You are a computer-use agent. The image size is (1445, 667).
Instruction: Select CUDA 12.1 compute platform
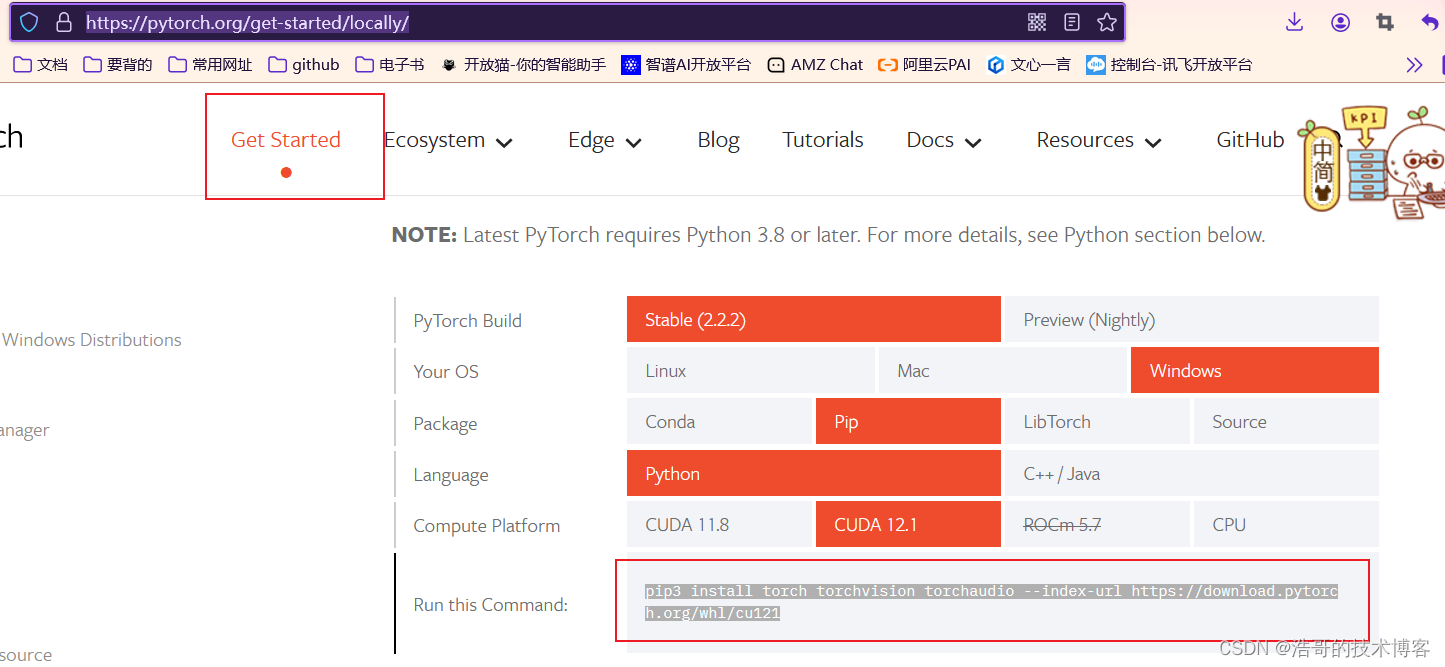pyautogui.click(x=908, y=524)
